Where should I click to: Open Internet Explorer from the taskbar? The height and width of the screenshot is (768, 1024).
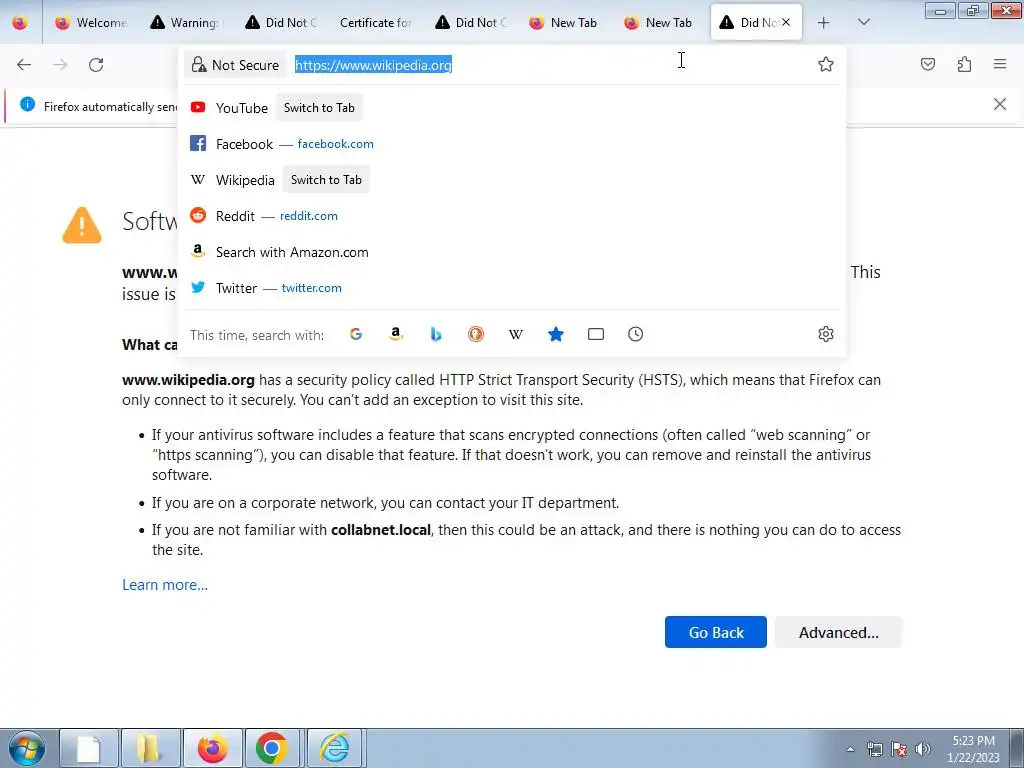tap(334, 748)
